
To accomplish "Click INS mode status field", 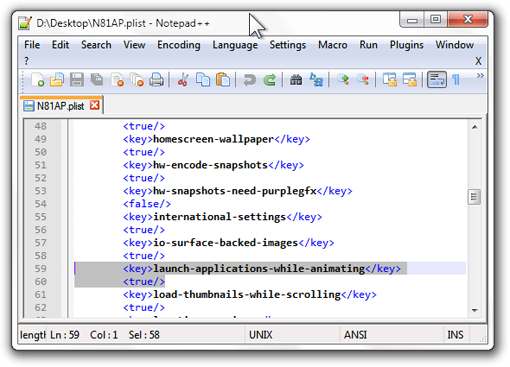I will (455, 335).
